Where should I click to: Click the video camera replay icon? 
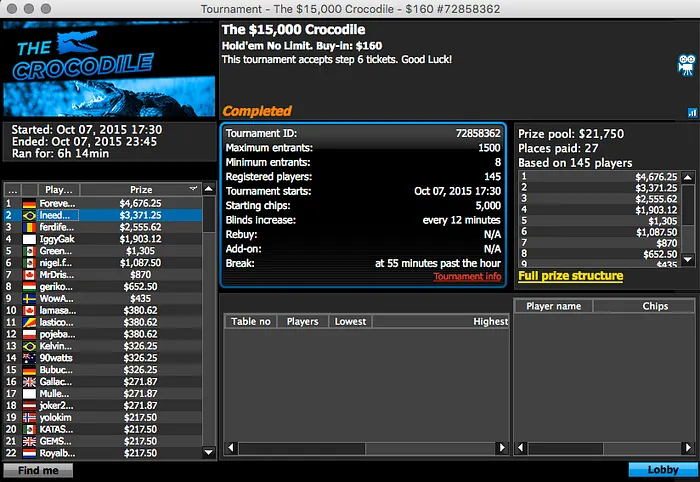tap(686, 67)
